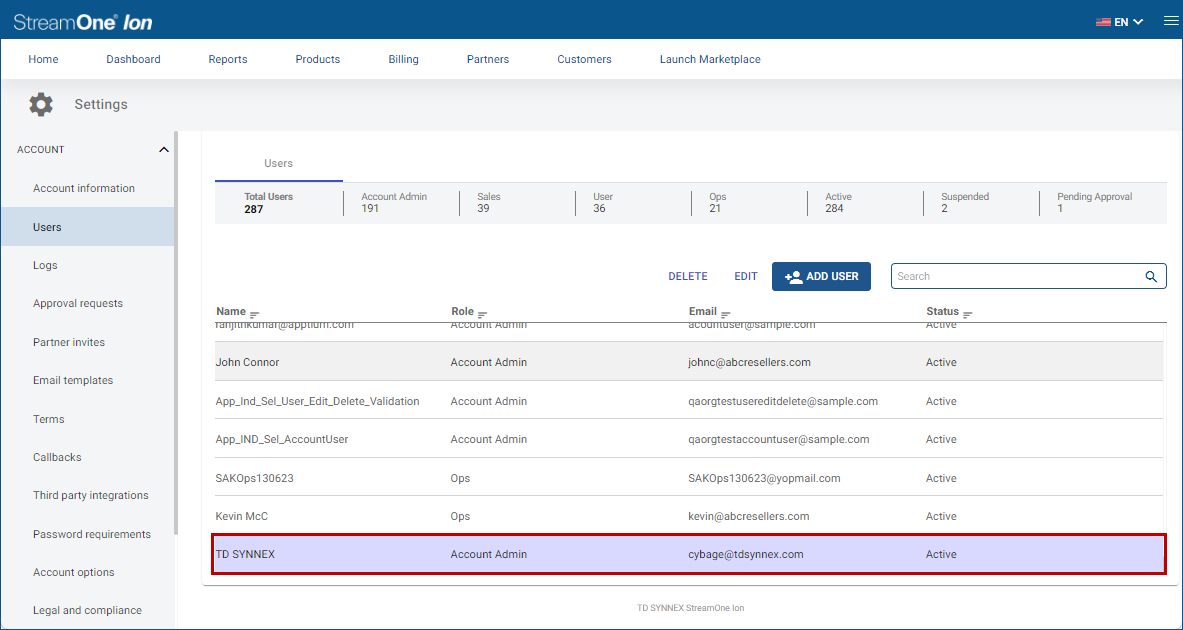Filter by Ops 21
Image resolution: width=1183 pixels, height=630 pixels.
click(x=717, y=202)
